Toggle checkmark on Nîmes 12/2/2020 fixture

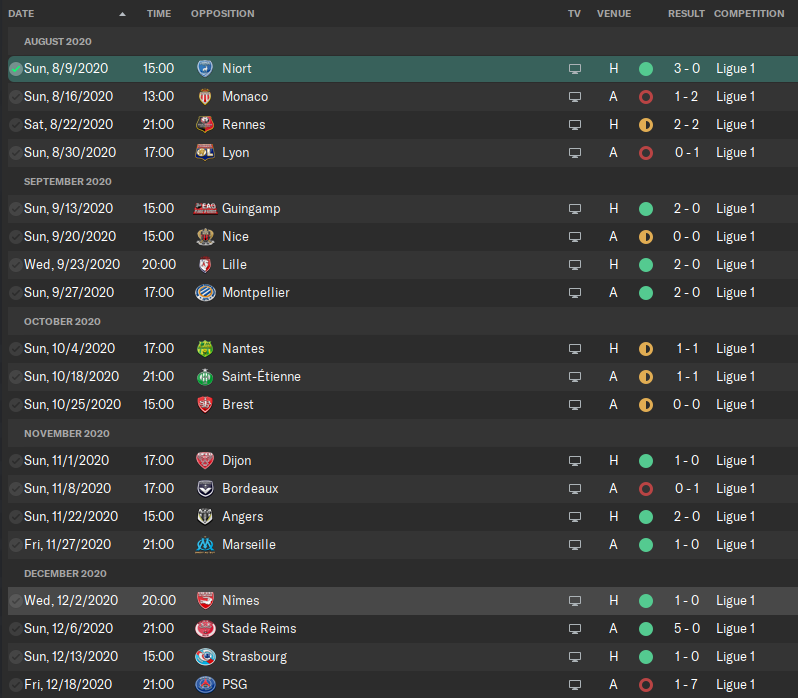point(15,601)
